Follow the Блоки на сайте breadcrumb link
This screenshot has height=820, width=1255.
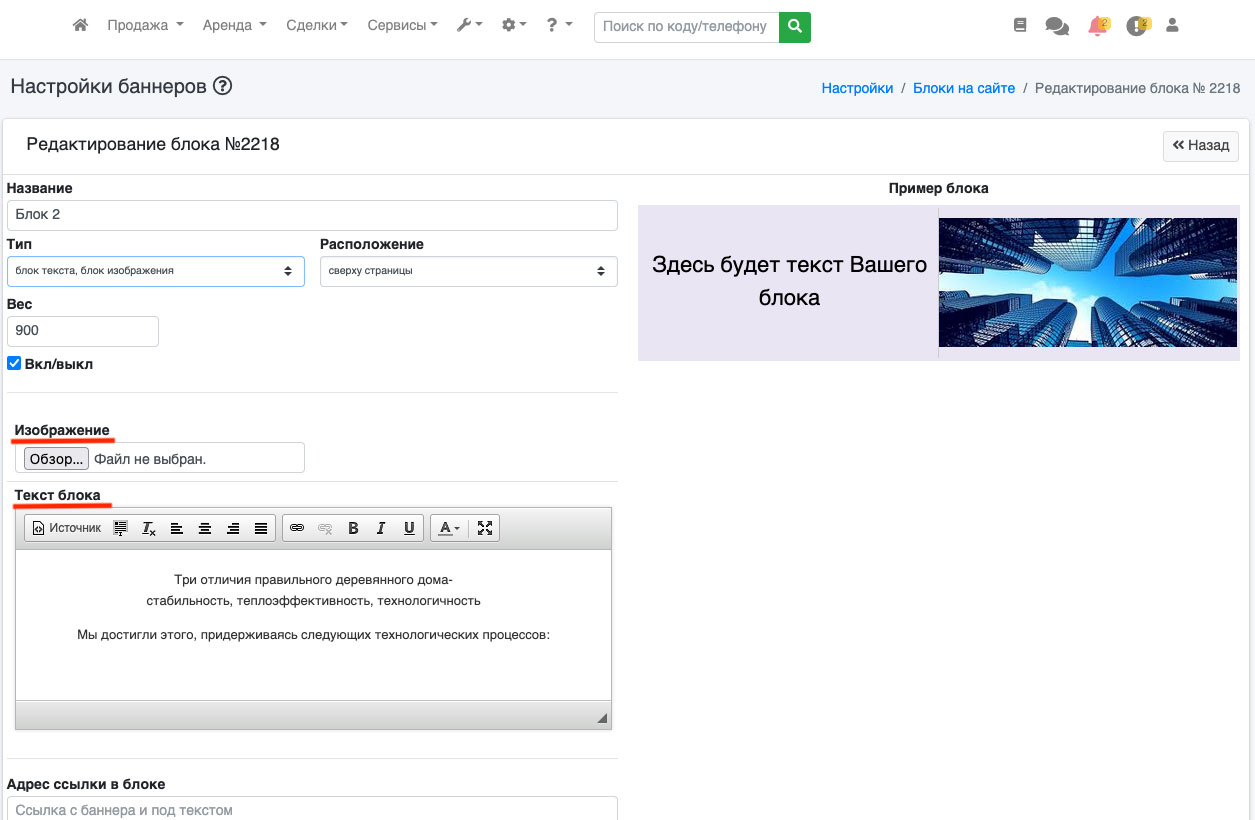click(964, 88)
